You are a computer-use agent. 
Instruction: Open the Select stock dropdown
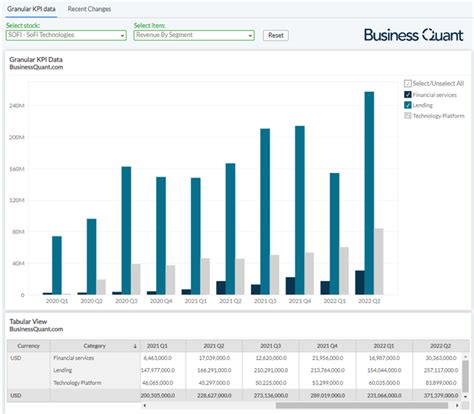(x=66, y=35)
